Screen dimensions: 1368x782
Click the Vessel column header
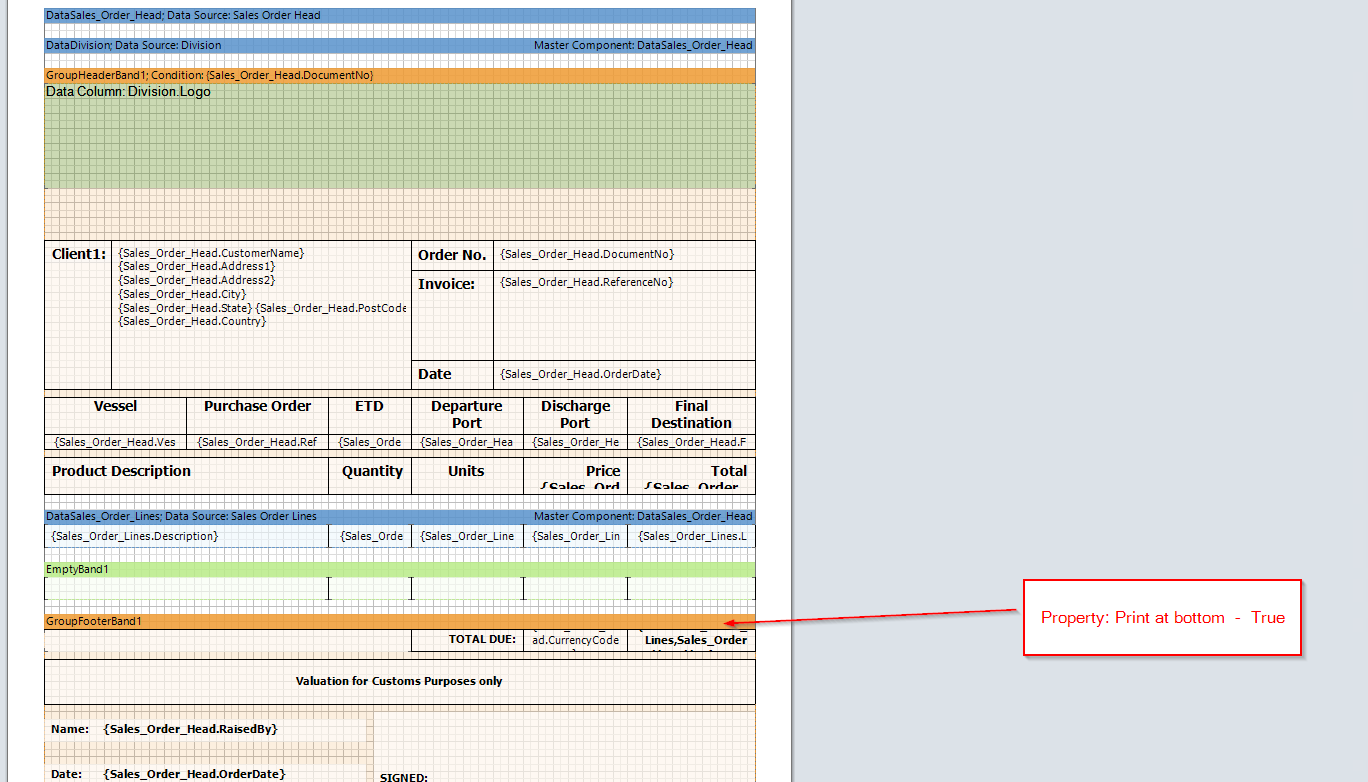(115, 407)
